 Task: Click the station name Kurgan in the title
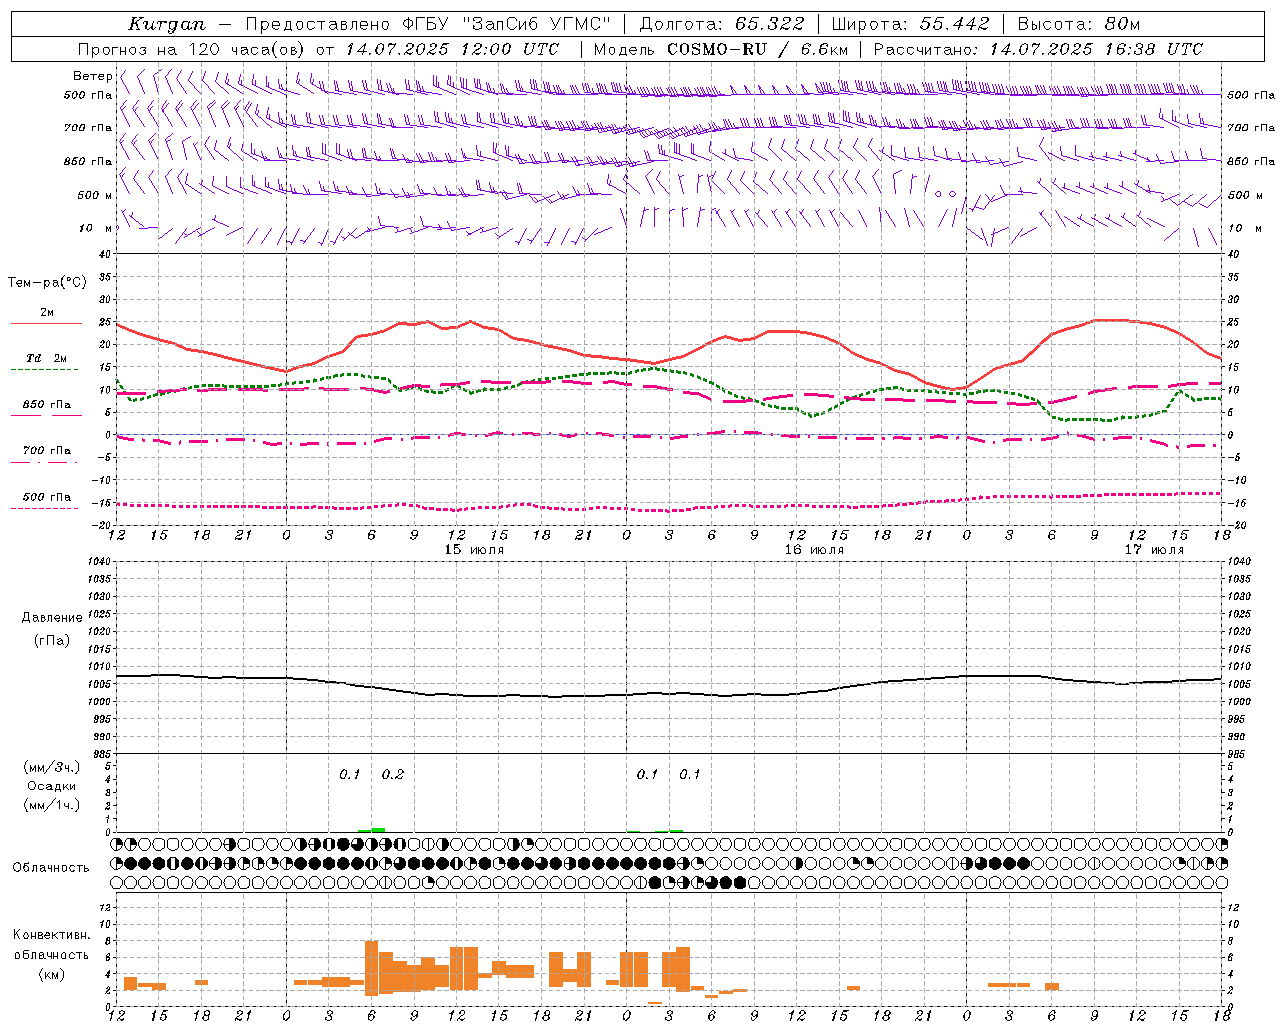pyautogui.click(x=167, y=24)
